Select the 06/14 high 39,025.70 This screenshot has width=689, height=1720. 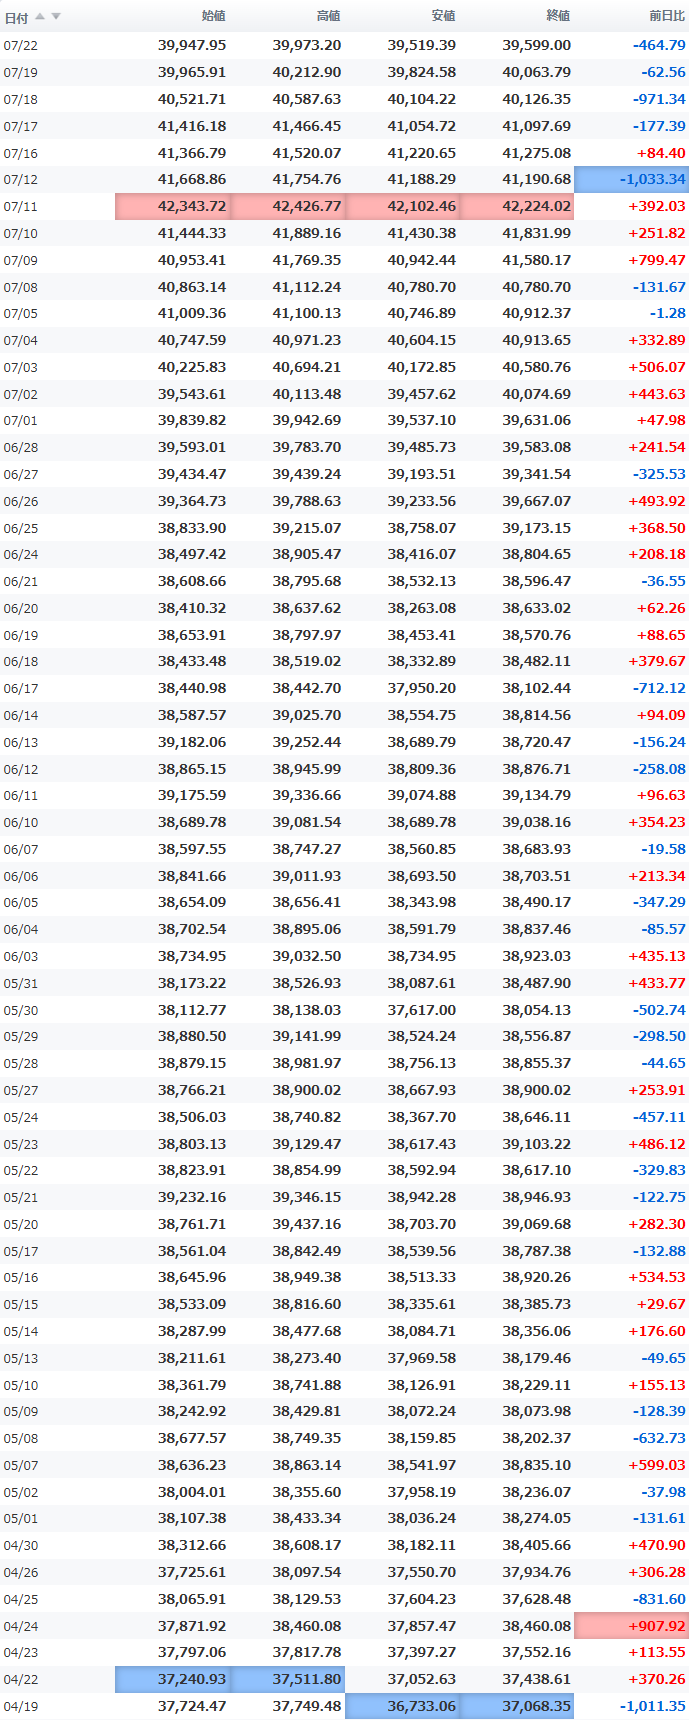point(307,715)
